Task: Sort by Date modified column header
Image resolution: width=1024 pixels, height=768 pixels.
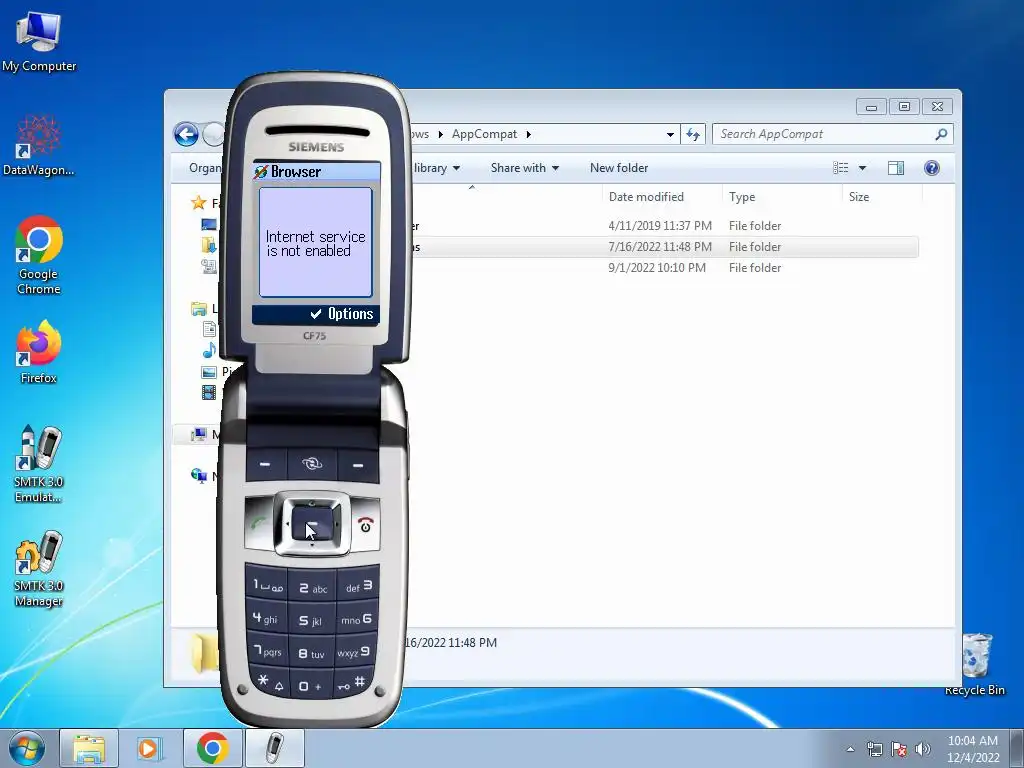Action: [x=662, y=197]
